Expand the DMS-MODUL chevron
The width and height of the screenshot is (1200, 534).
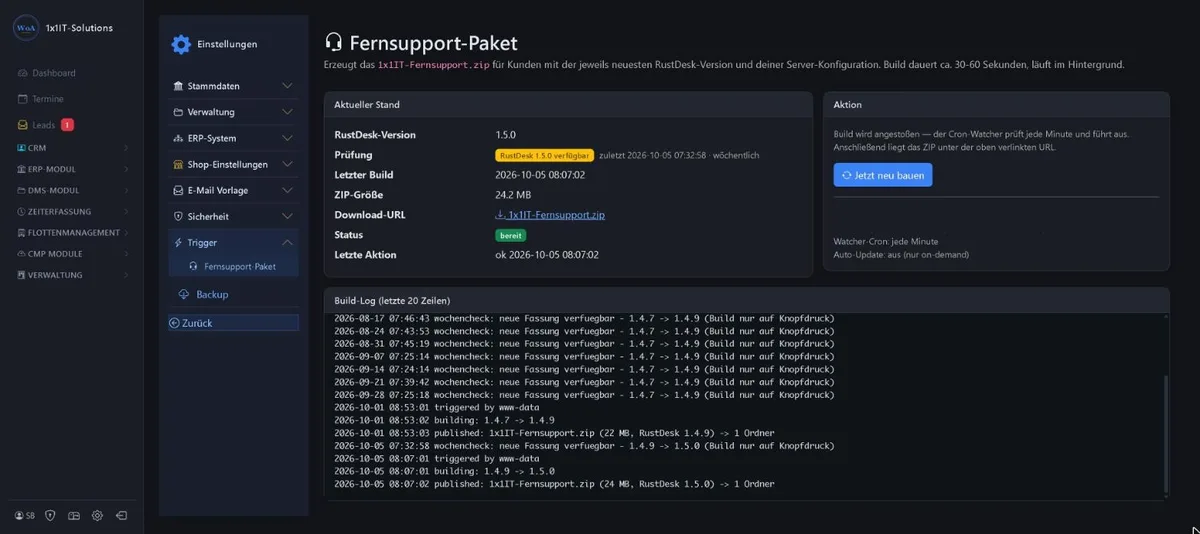(126, 190)
